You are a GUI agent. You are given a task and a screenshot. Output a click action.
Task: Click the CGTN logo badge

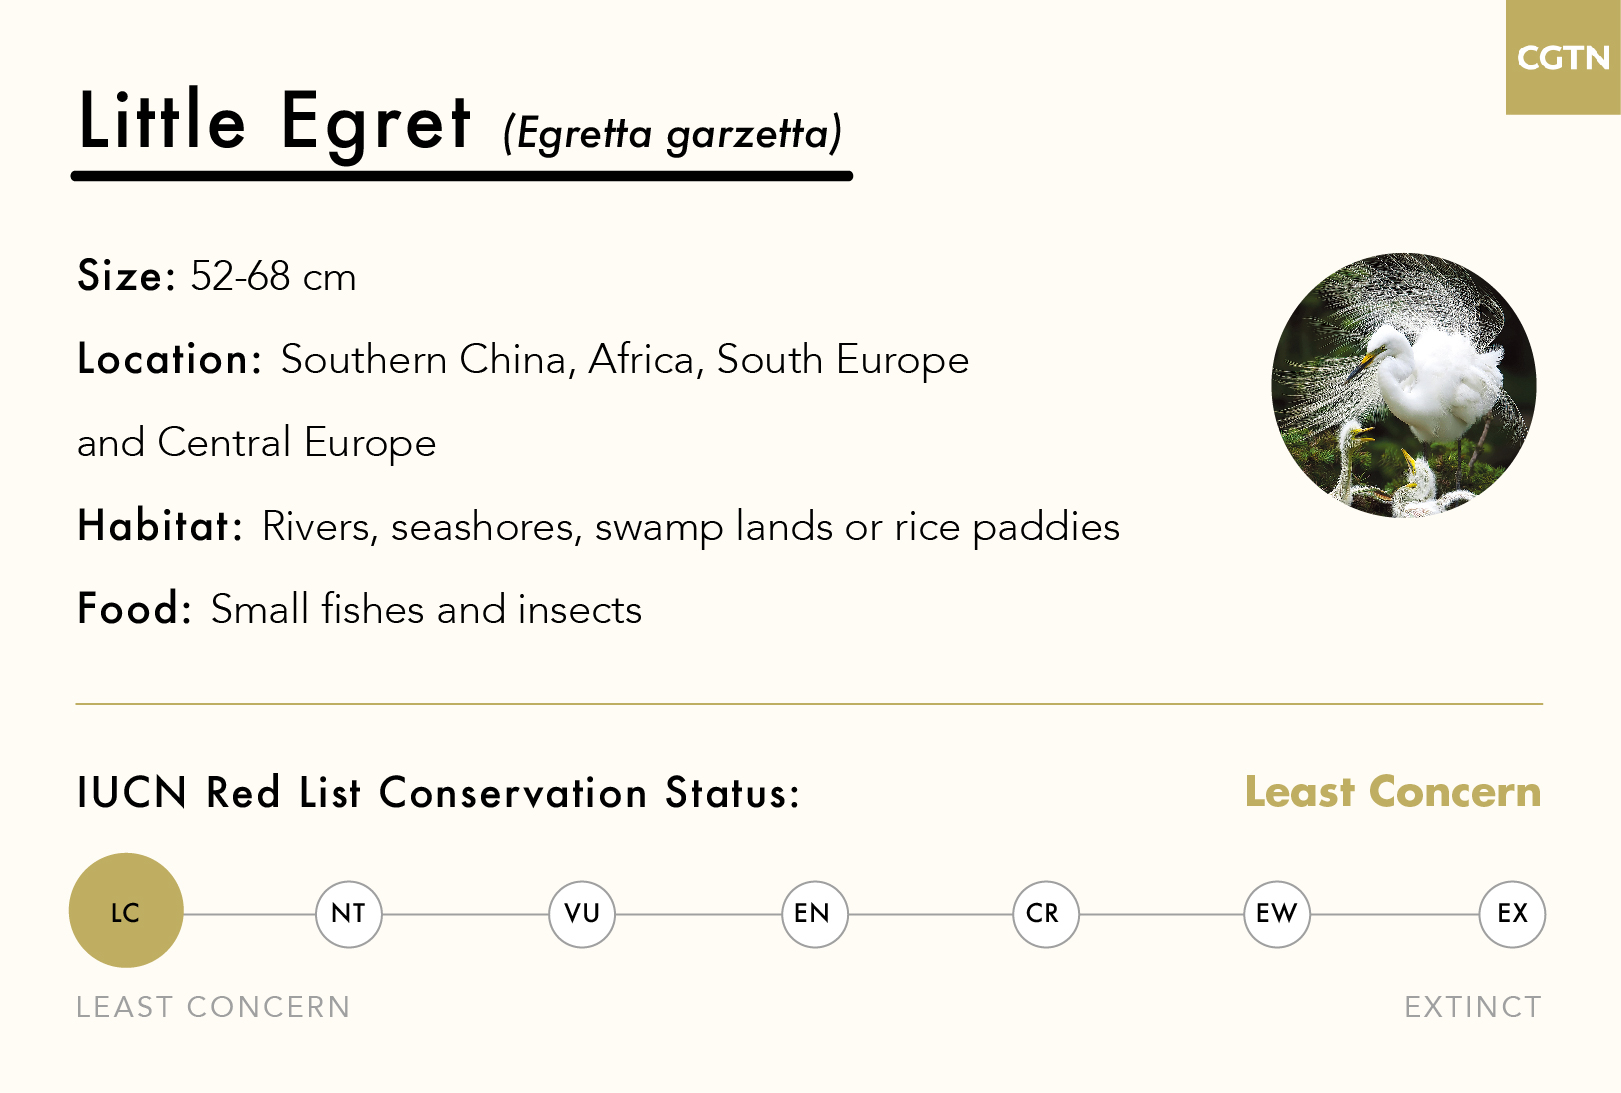[1562, 57]
